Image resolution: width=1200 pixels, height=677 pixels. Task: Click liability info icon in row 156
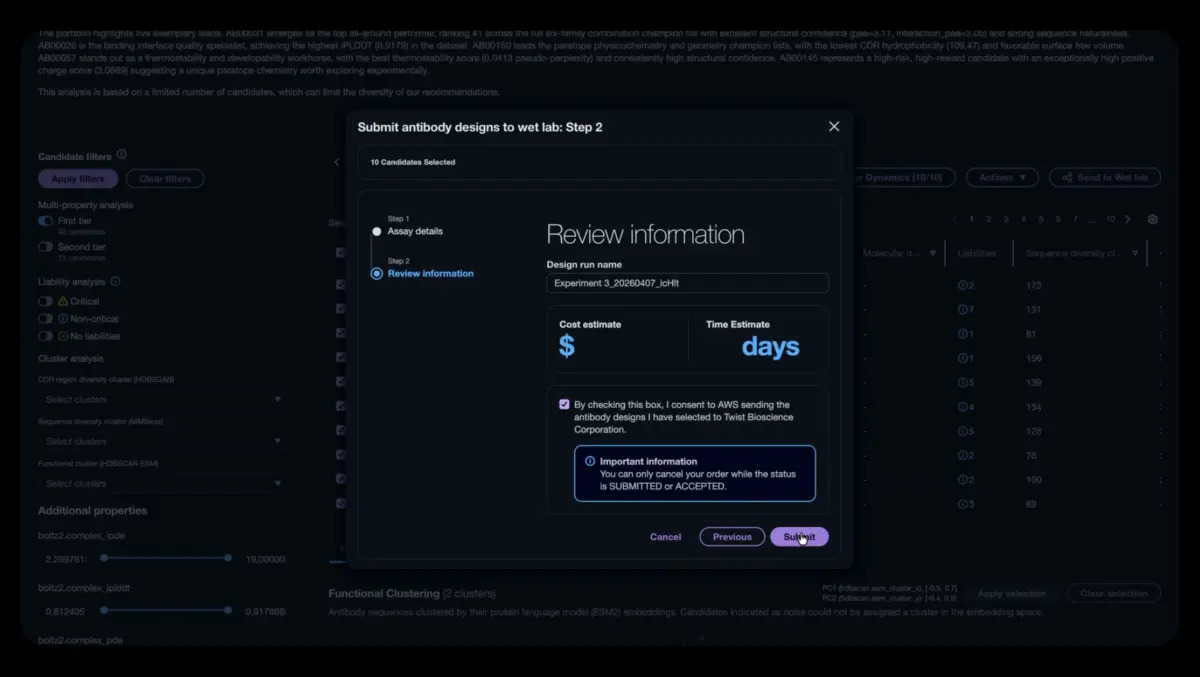pos(962,358)
